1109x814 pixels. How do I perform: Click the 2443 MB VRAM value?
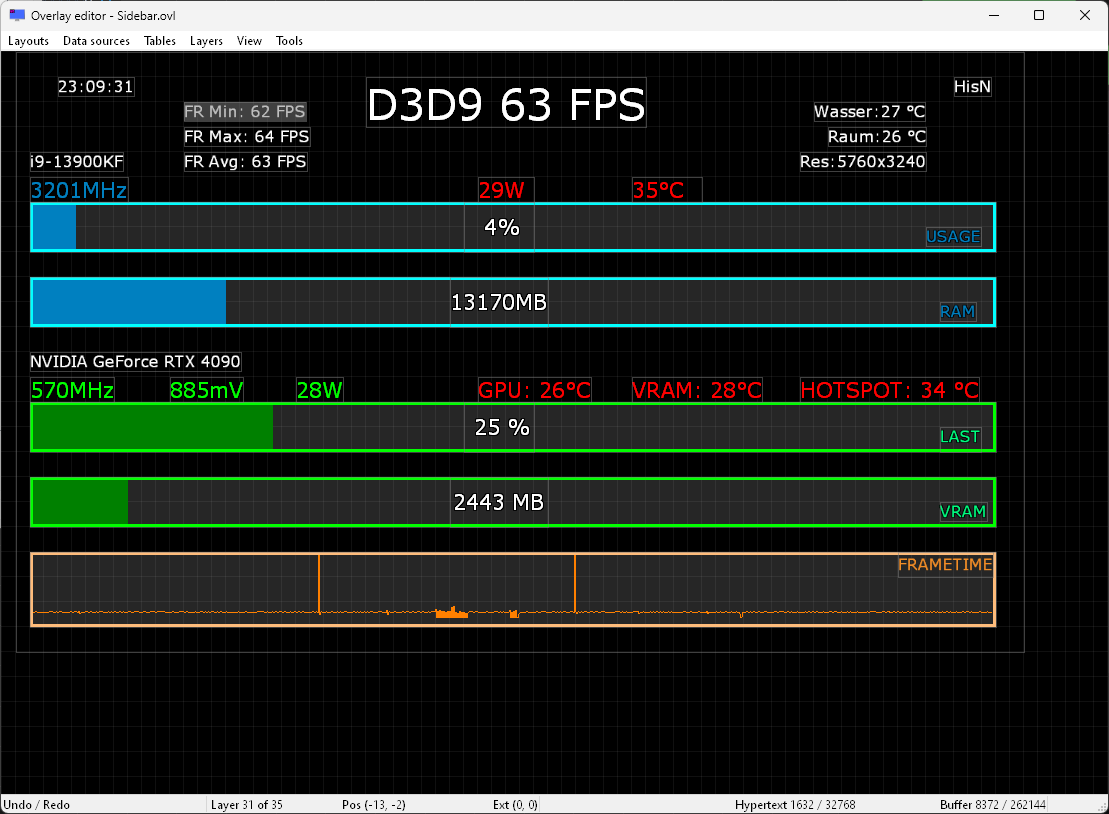coord(499,502)
